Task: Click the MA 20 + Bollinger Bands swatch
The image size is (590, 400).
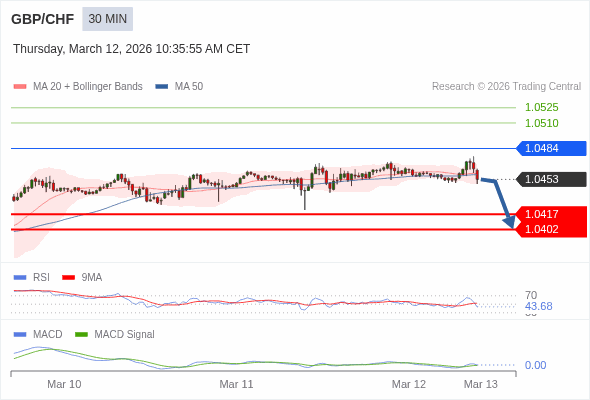Action: click(x=20, y=87)
